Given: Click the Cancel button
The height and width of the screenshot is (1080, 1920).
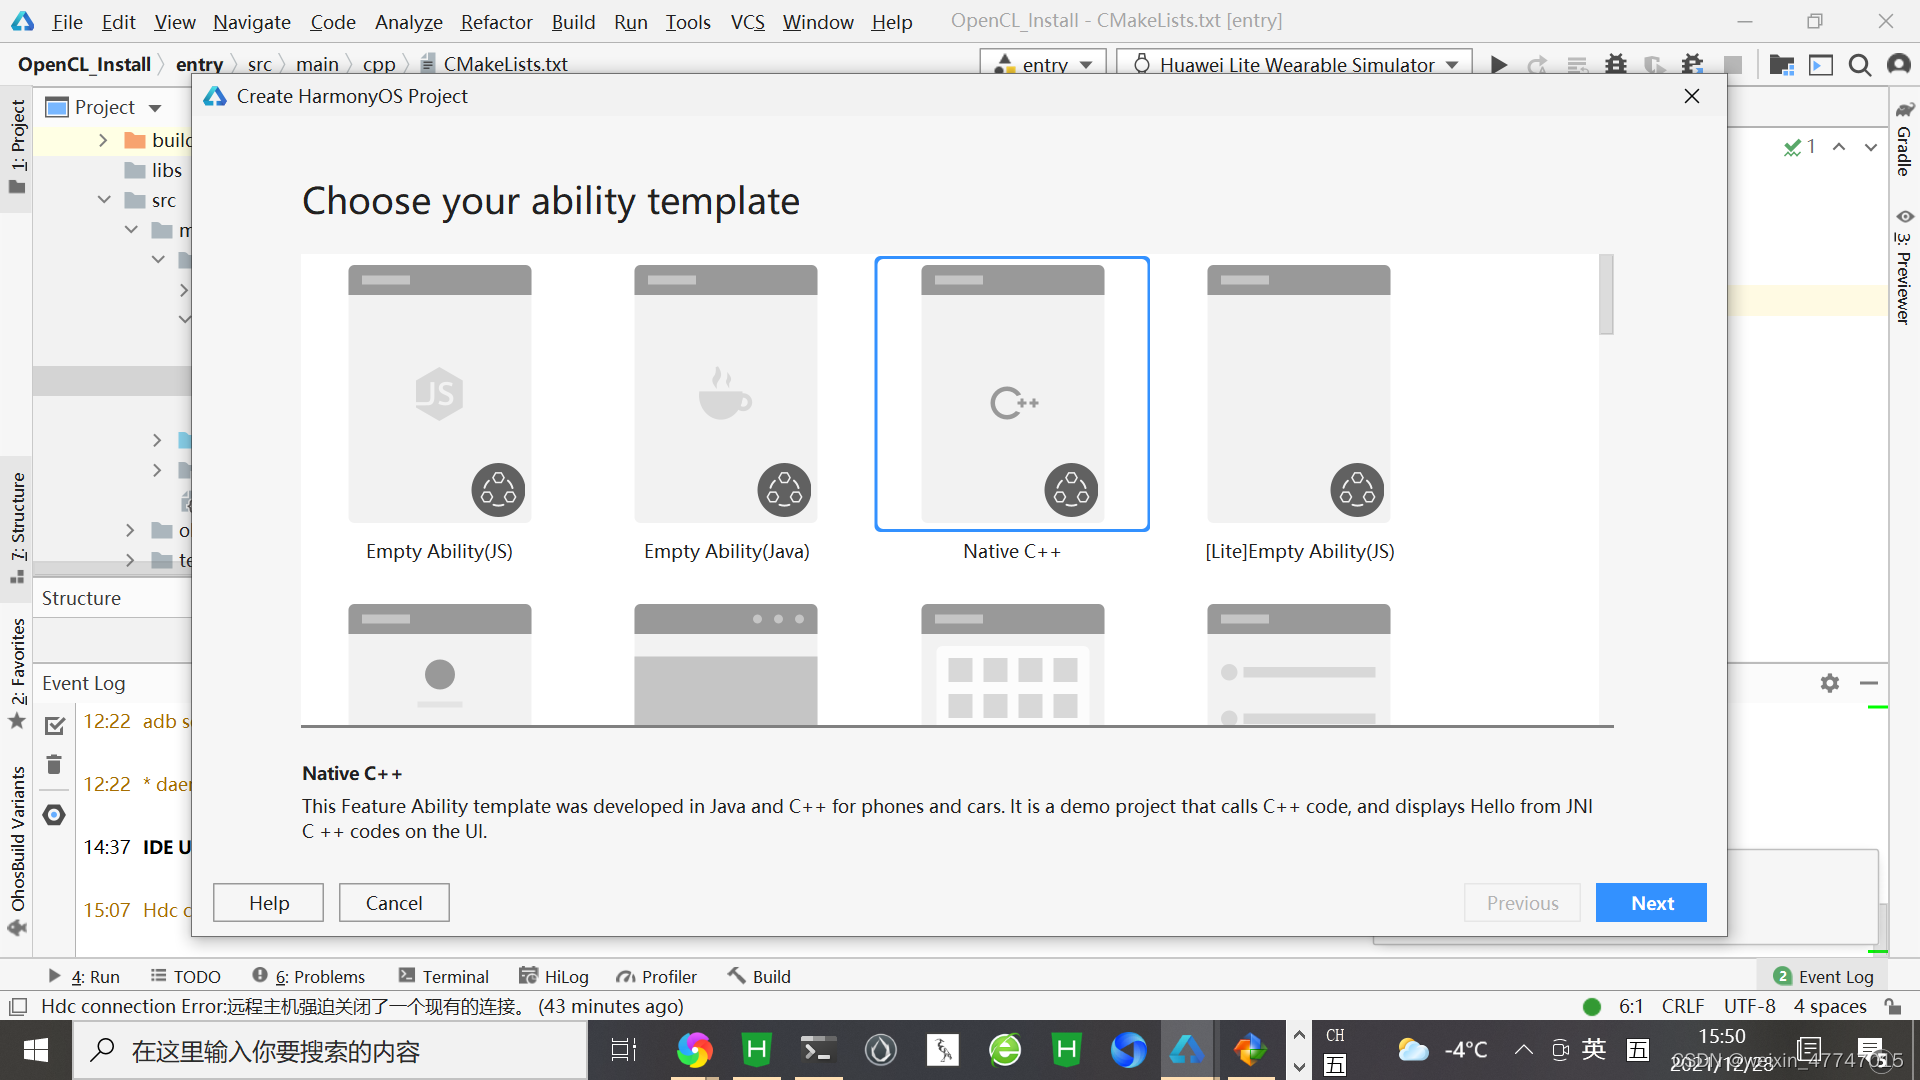Looking at the screenshot, I should [x=394, y=903].
